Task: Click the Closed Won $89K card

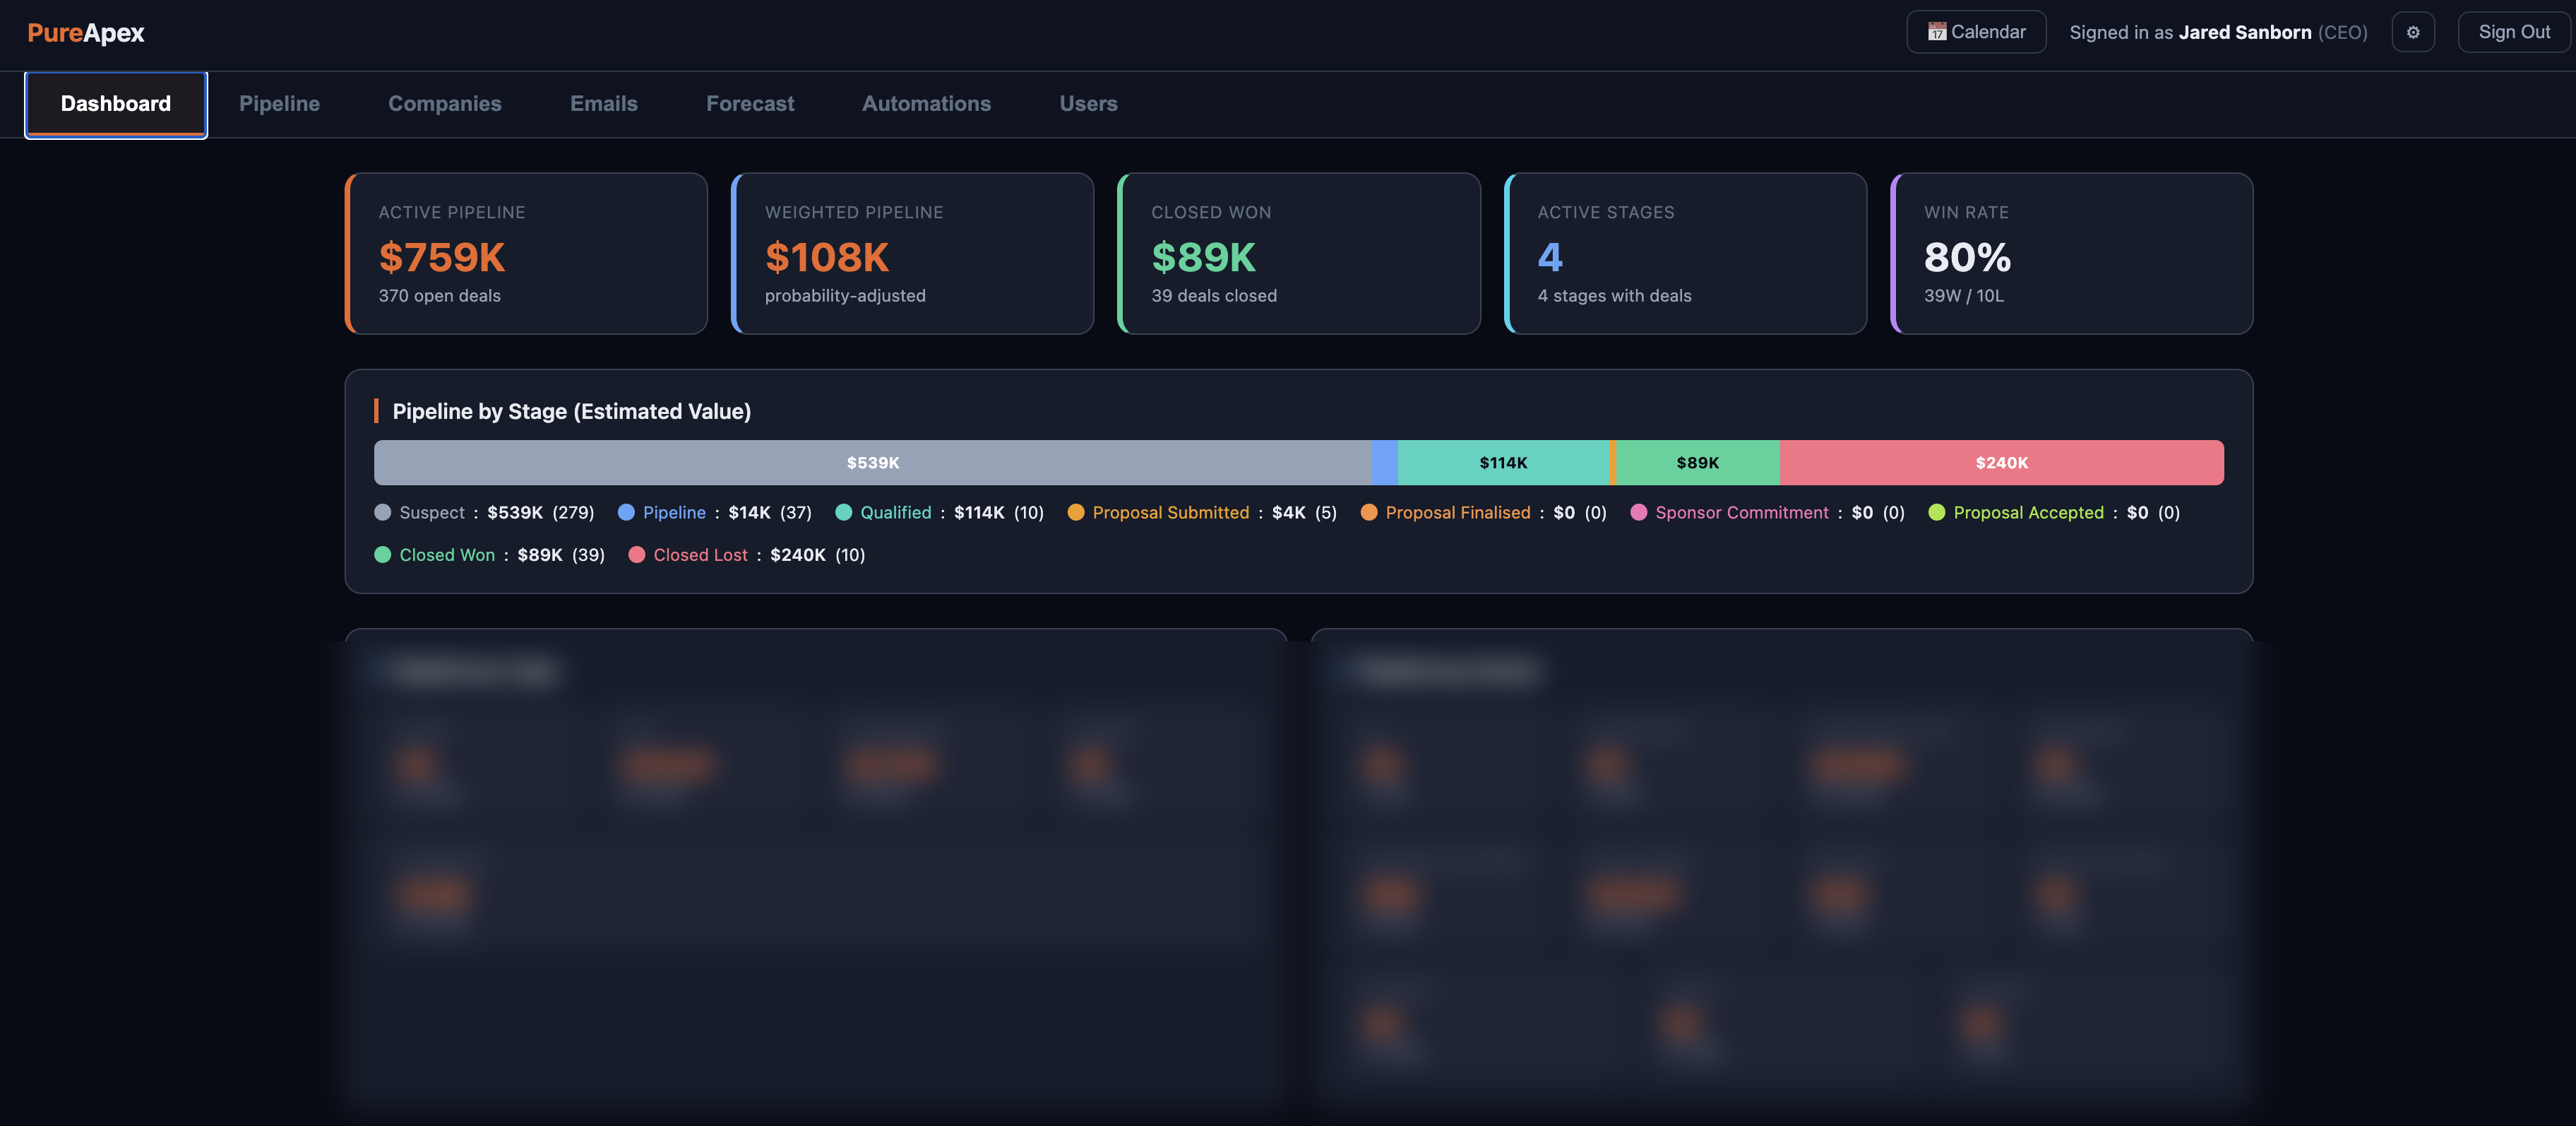Action: point(1298,254)
